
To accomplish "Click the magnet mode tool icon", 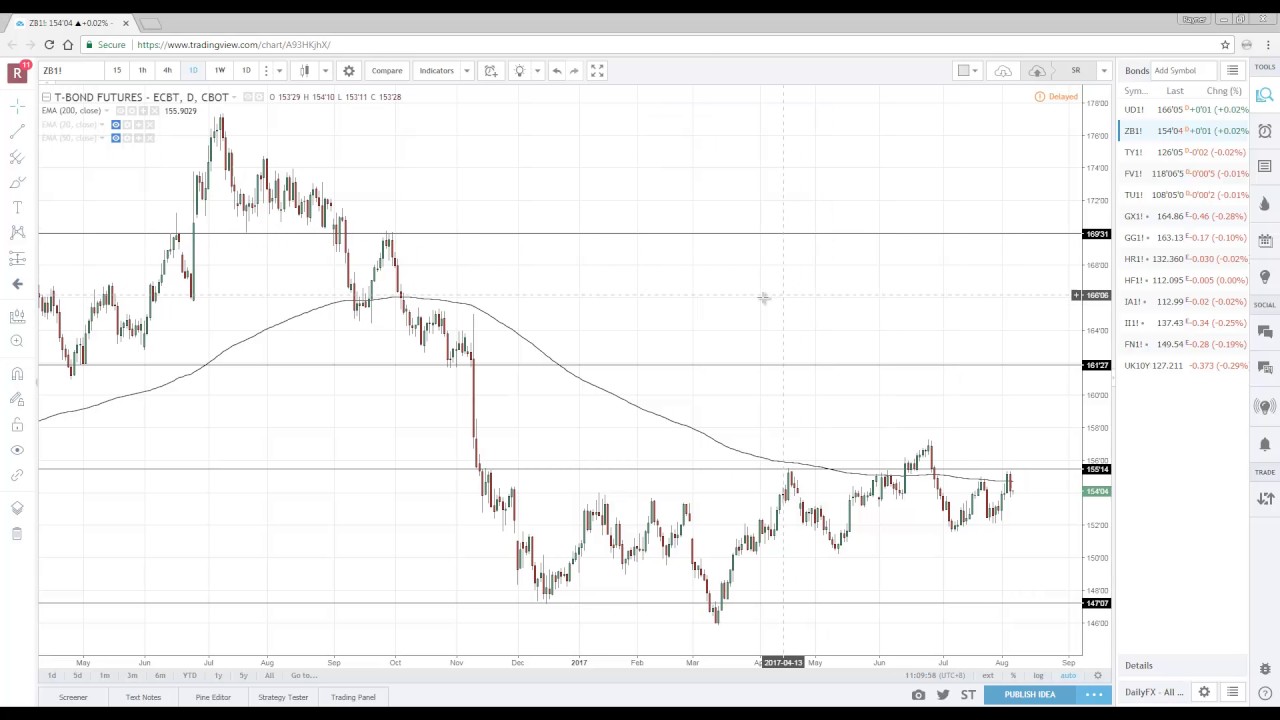I will [17, 374].
